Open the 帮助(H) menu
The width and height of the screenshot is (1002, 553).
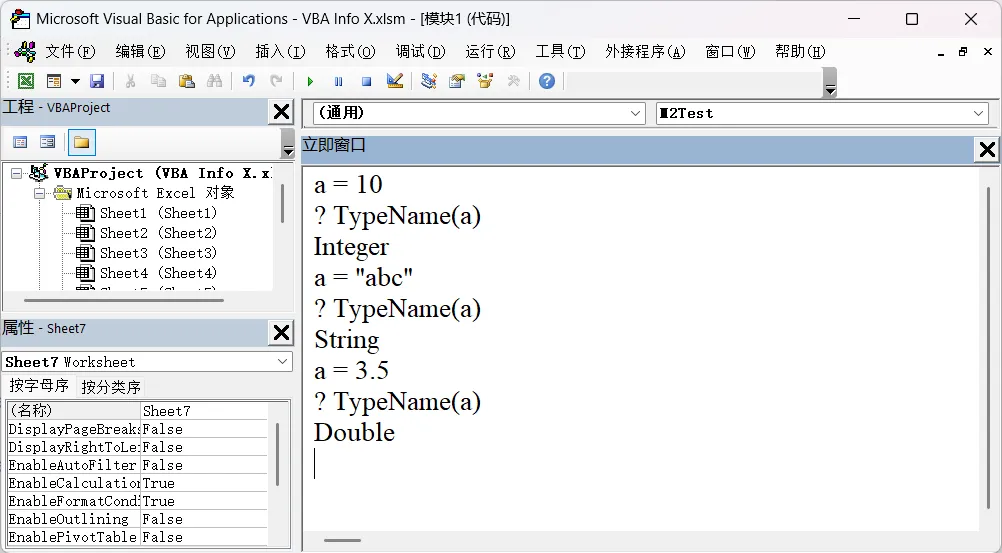point(800,52)
